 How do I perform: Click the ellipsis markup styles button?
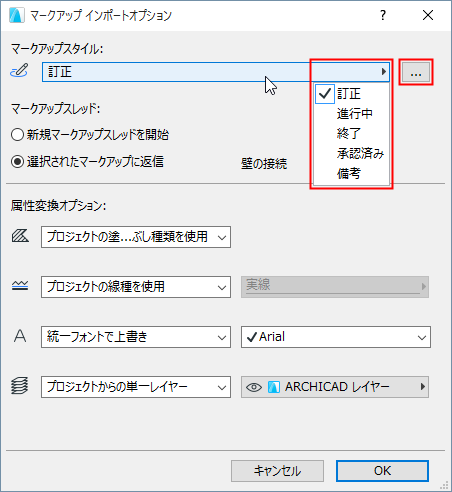tap(416, 72)
